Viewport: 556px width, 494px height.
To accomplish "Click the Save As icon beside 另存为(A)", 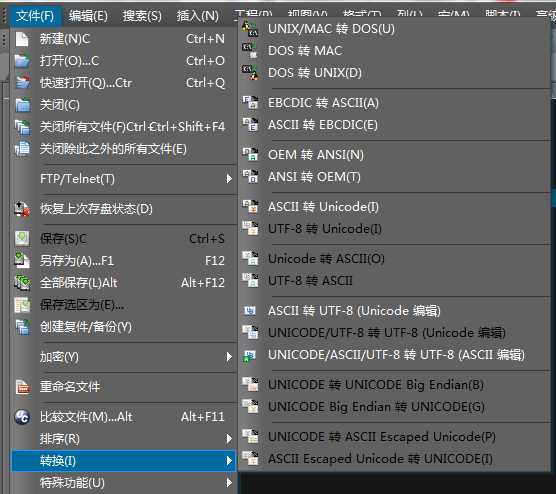I will [x=22, y=261].
